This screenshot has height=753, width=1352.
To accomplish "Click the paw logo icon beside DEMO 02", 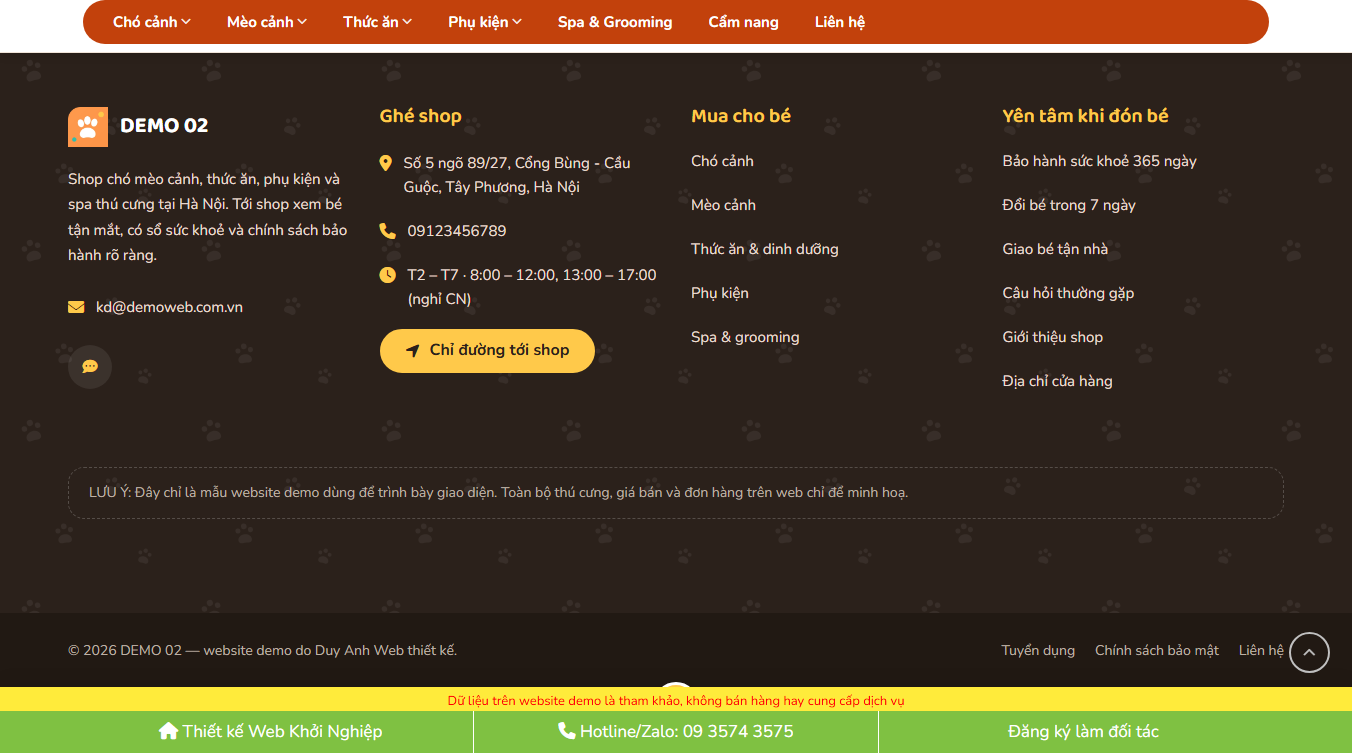I will click(88, 127).
